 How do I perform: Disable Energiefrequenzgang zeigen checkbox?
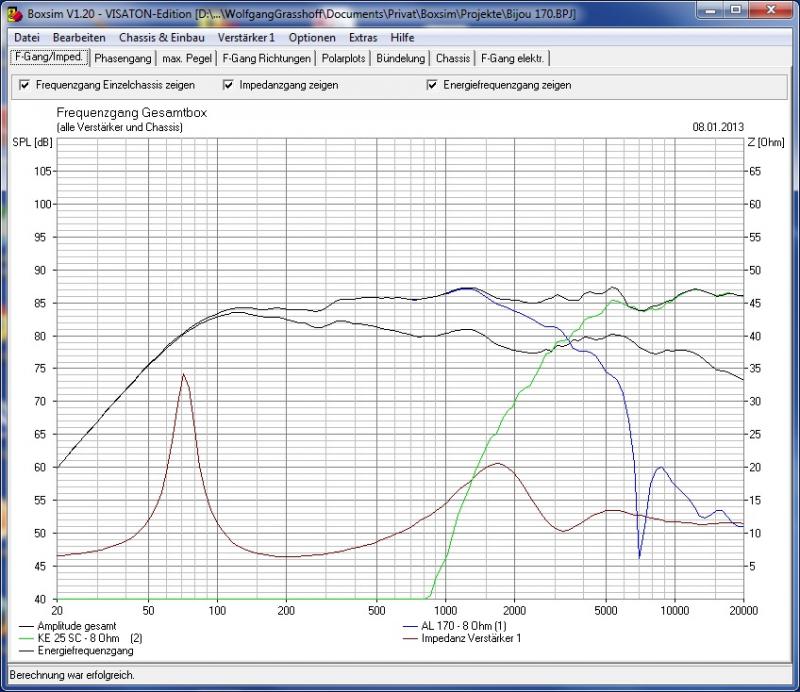432,86
